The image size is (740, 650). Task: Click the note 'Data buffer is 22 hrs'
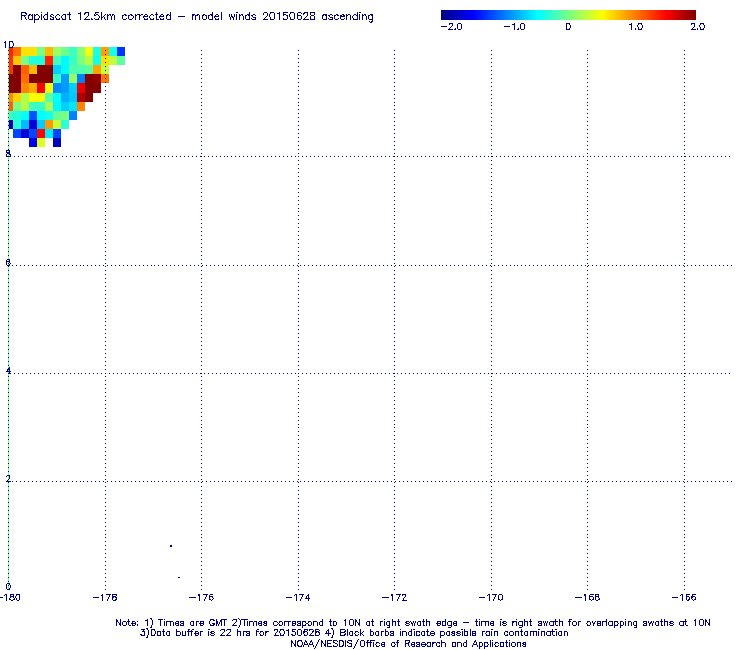[x=201, y=633]
